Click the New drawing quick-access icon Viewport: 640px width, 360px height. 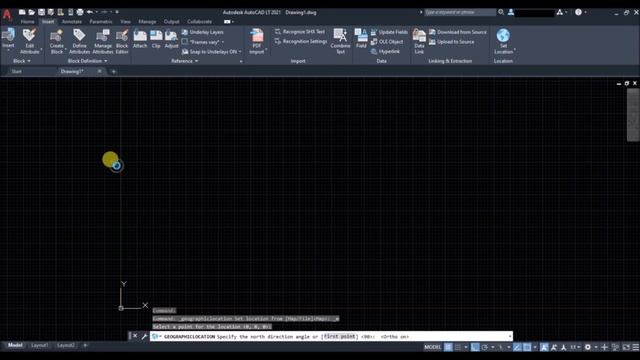(22, 12)
